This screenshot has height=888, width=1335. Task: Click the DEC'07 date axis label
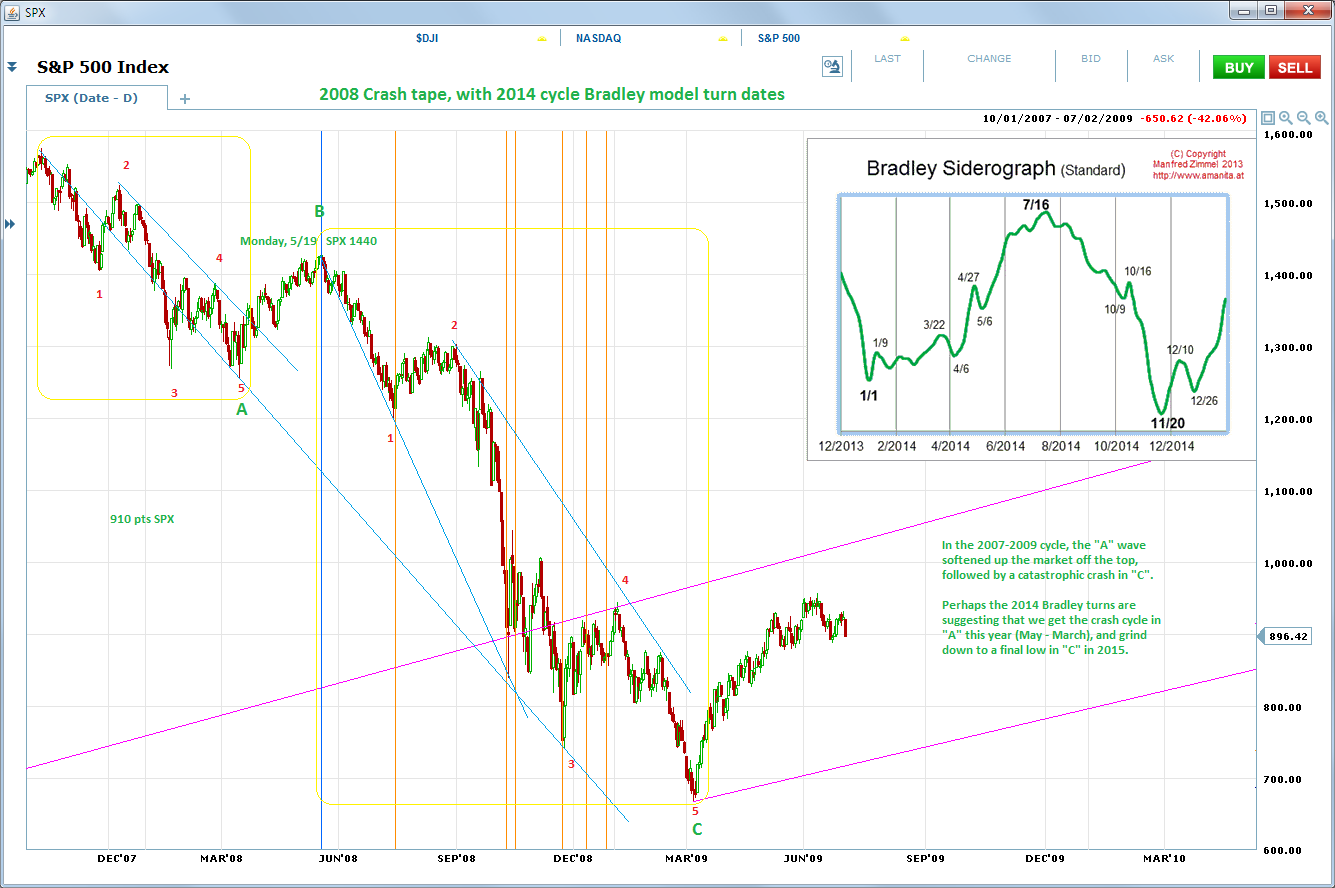click(118, 858)
